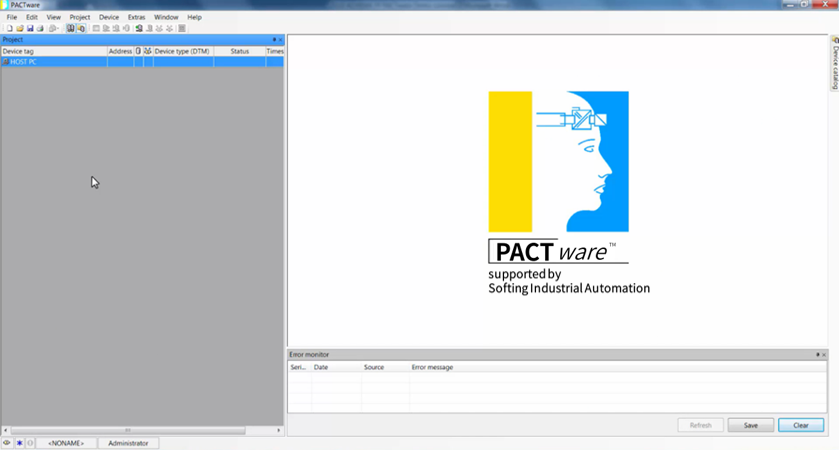
Task: Click the right scroll arrow in Project panel
Action: [278, 430]
